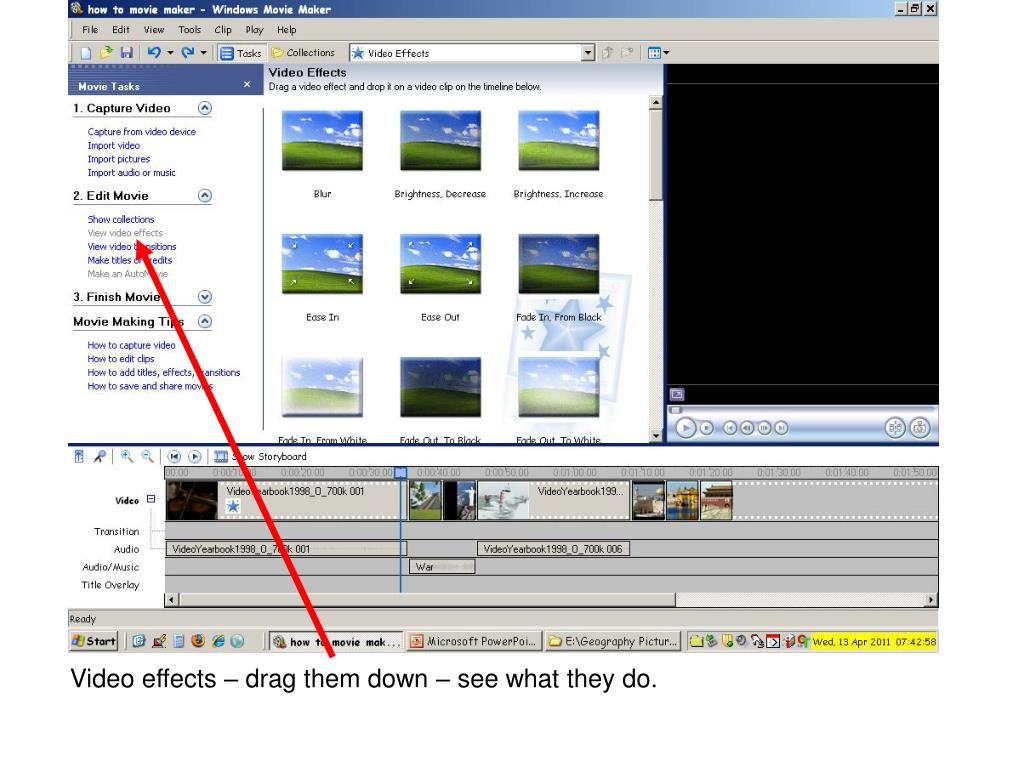This screenshot has height=768, width=1024.
Task: Open the View menu
Action: [154, 29]
